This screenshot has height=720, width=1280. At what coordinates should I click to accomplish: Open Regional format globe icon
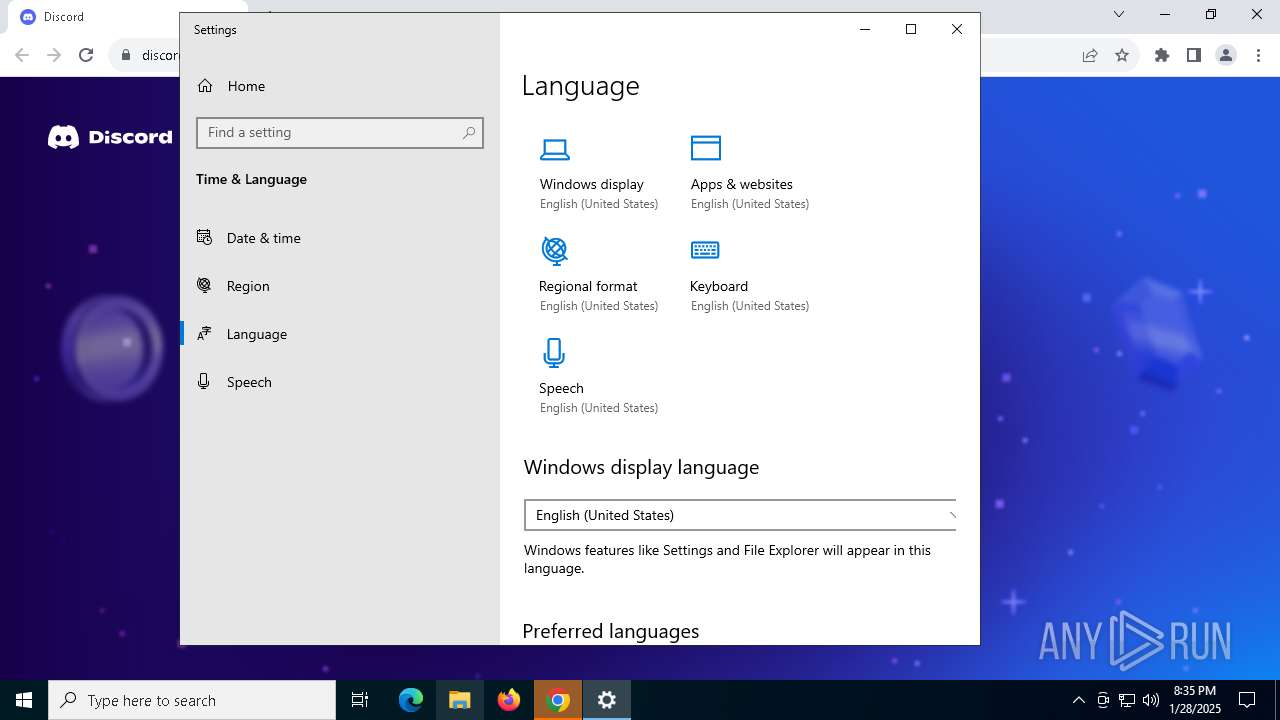554,249
